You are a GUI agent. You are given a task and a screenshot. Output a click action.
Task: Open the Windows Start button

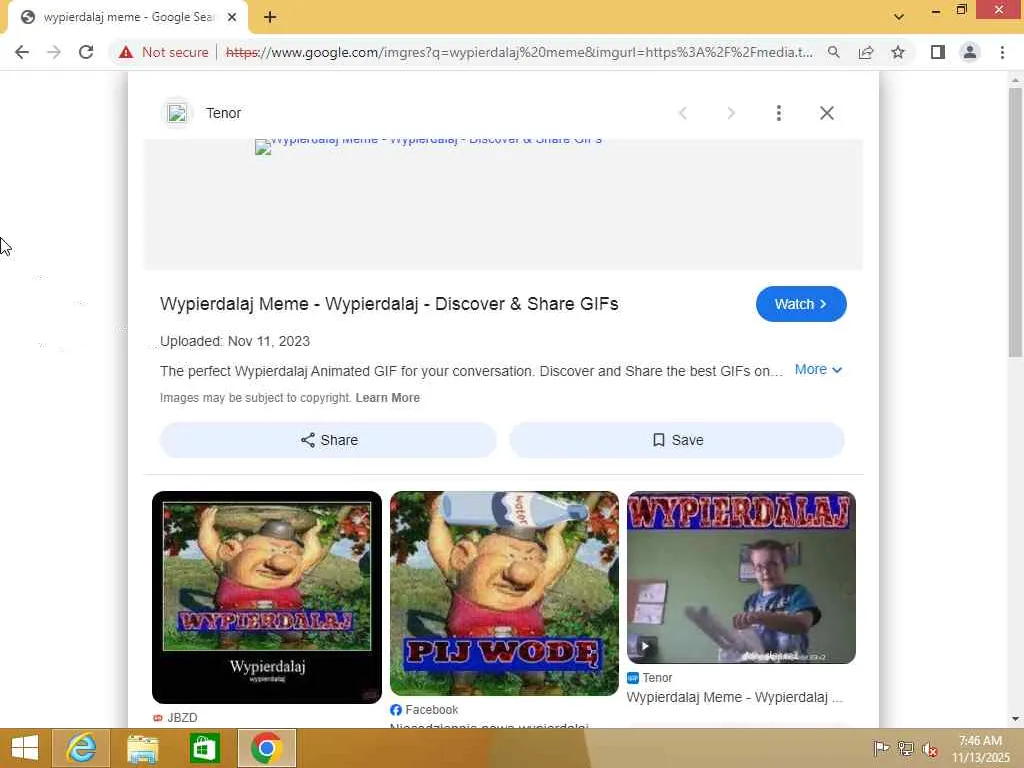25,748
